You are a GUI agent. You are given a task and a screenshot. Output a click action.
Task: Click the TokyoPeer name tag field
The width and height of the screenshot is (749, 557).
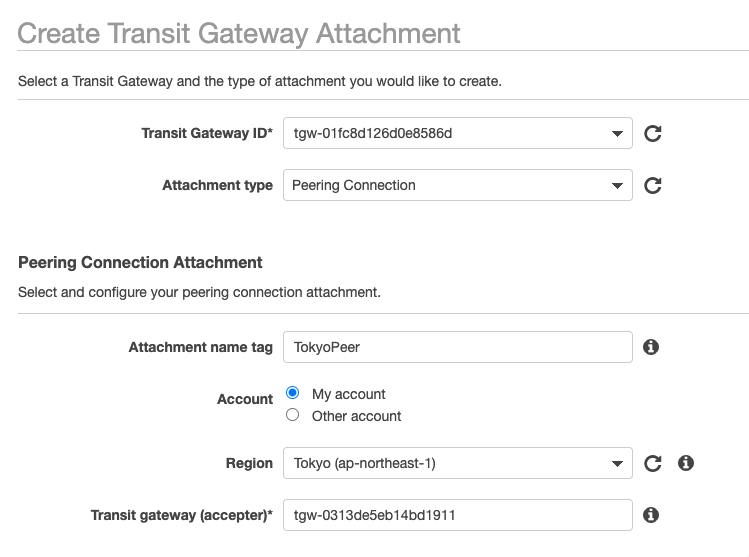458,347
